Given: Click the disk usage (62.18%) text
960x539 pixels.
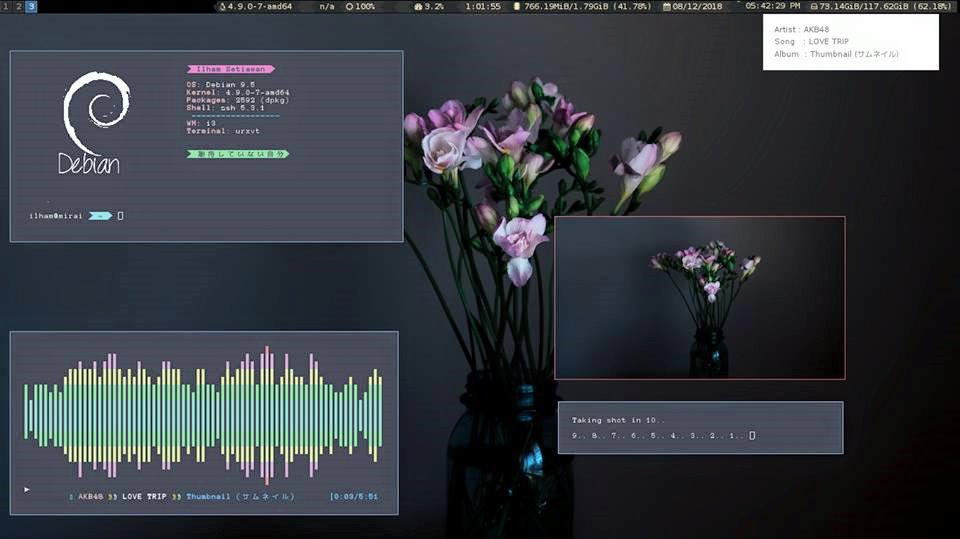Looking at the screenshot, I should click(932, 6).
